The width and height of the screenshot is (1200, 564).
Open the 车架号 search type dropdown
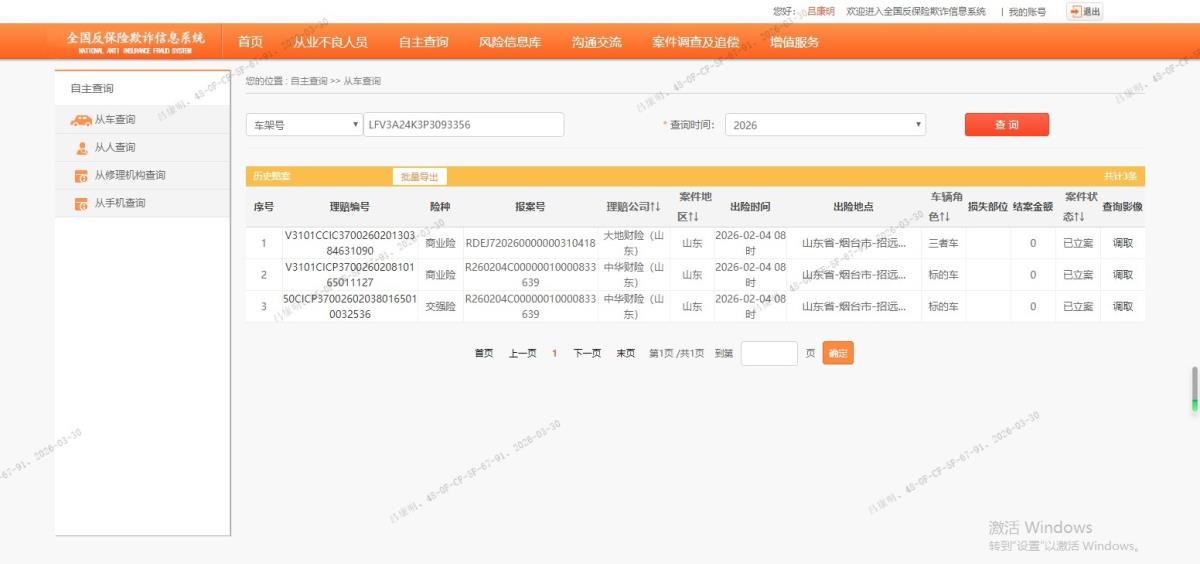point(304,125)
